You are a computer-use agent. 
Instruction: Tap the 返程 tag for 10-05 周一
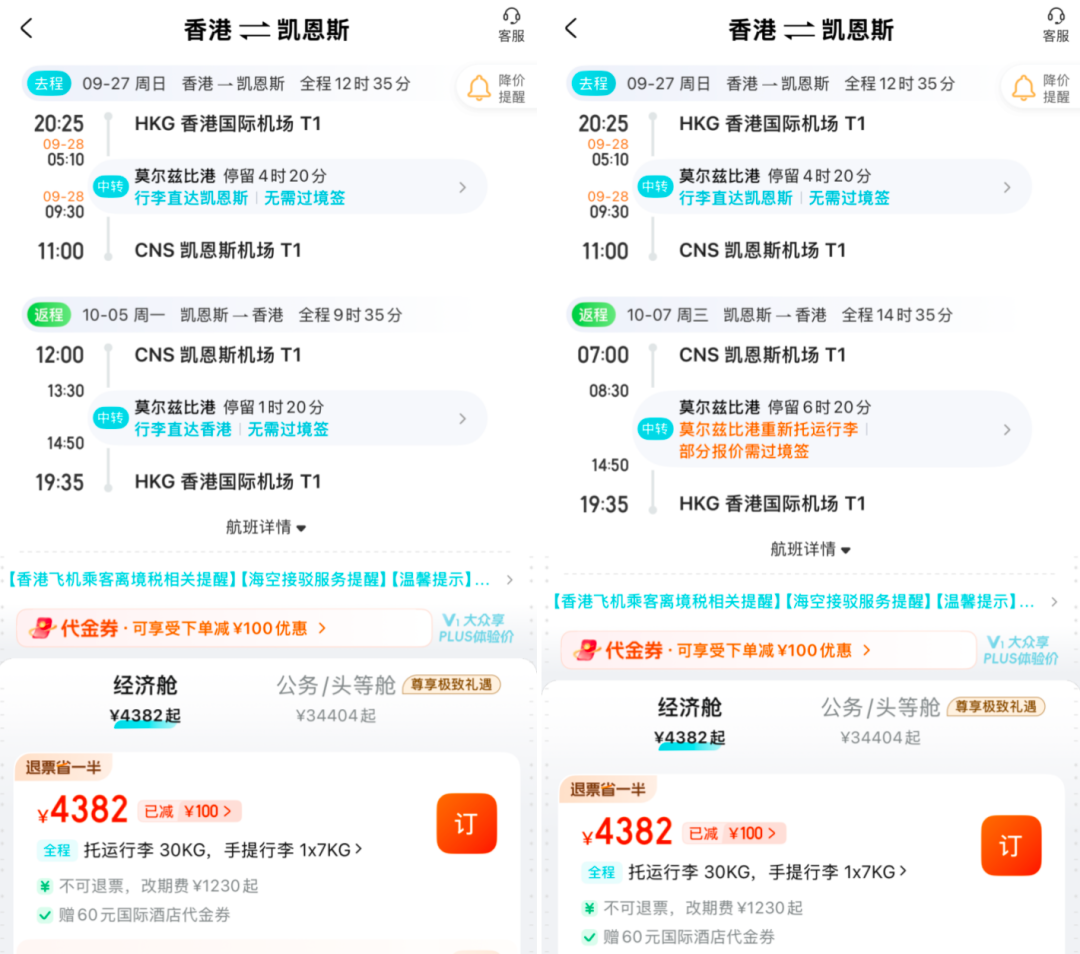(49, 315)
